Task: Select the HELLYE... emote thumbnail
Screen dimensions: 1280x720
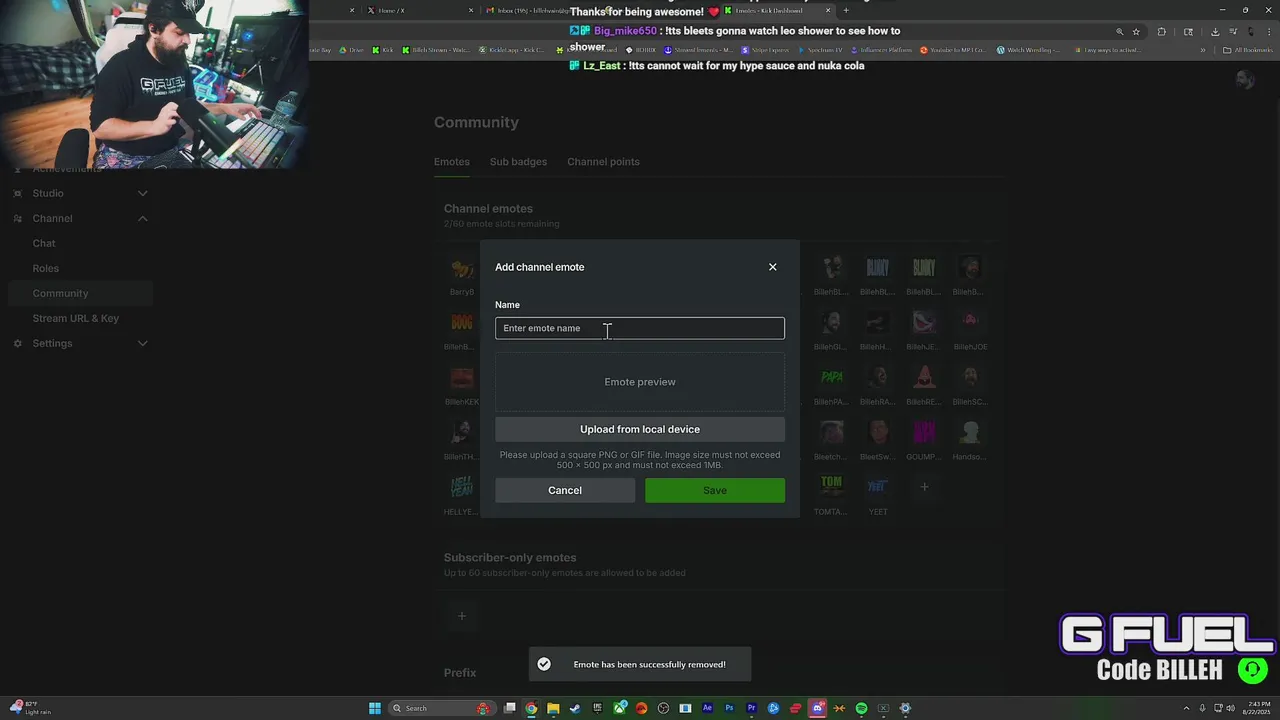Action: pyautogui.click(x=462, y=487)
